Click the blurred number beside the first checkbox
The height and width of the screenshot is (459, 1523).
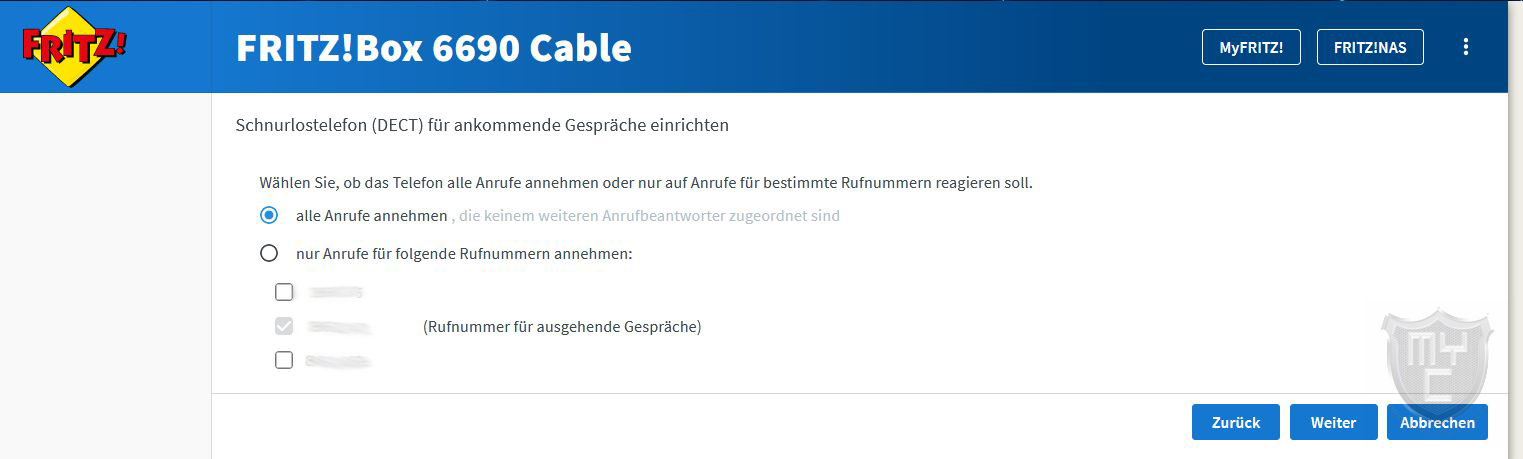336,292
